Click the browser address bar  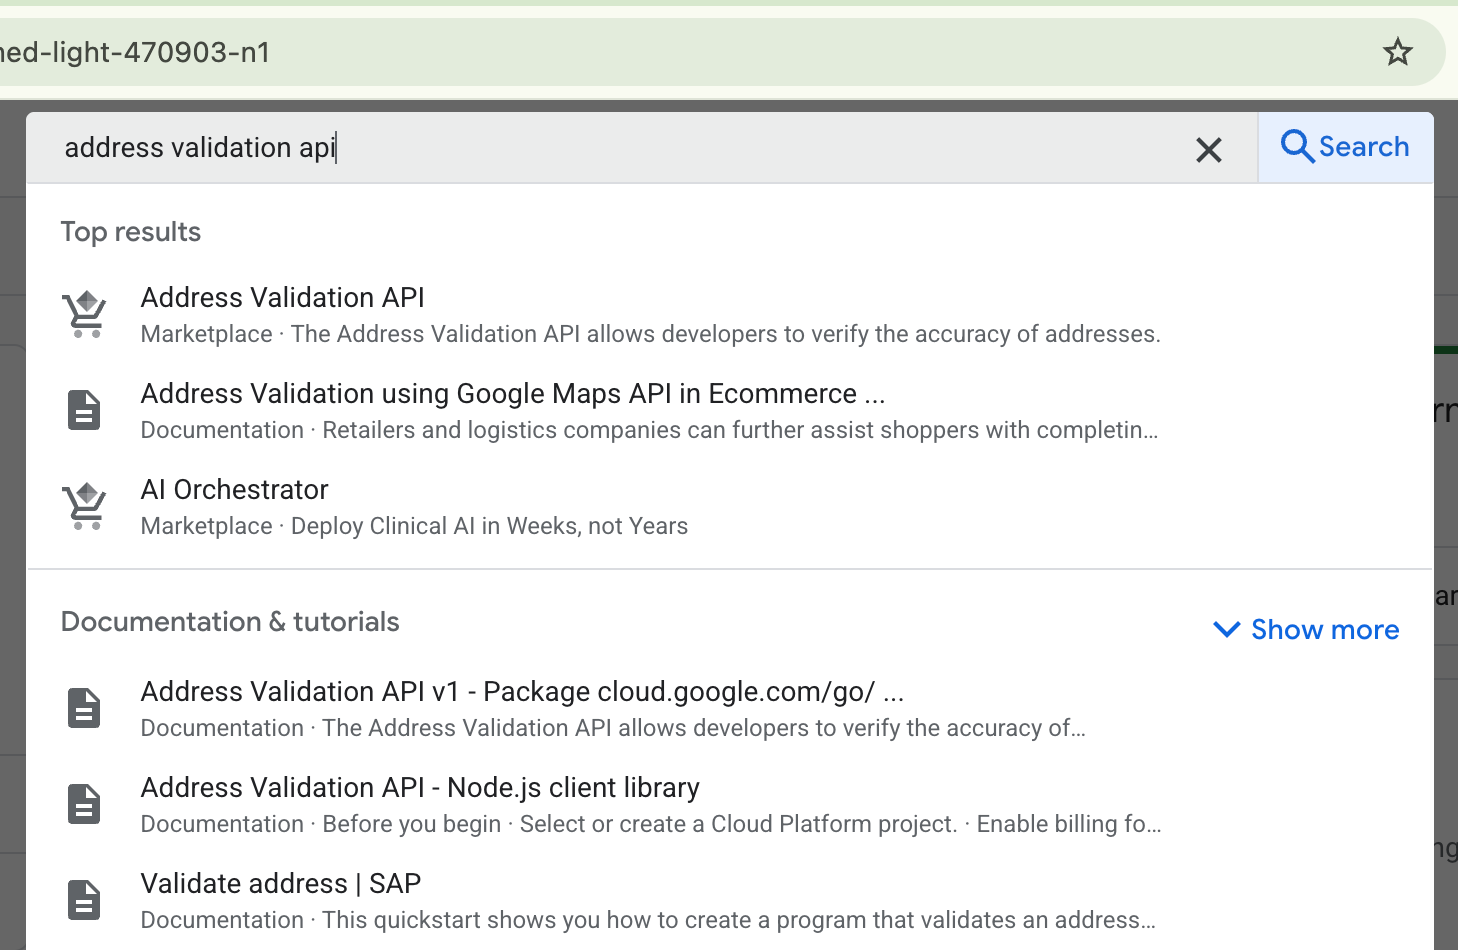tap(600, 51)
